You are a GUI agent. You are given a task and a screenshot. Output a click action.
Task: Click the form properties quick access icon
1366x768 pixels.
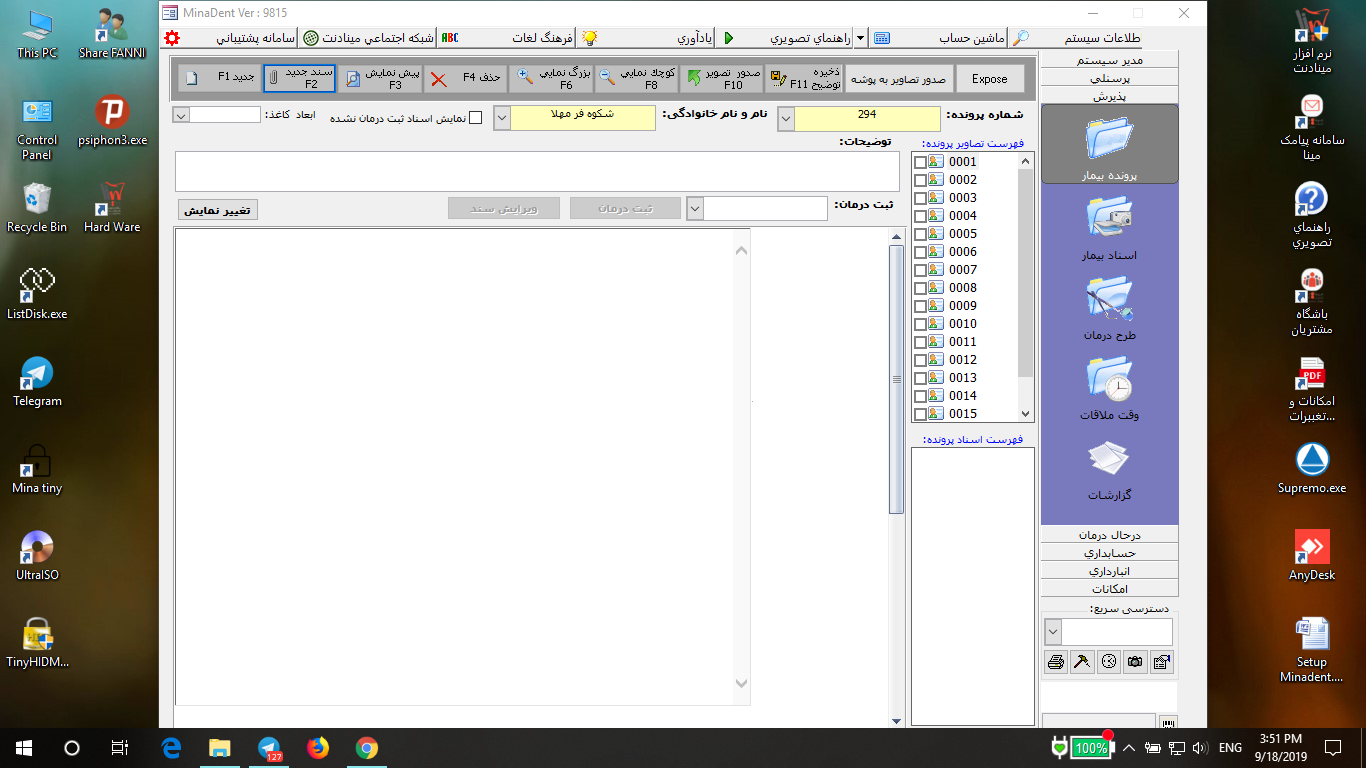point(1161,661)
